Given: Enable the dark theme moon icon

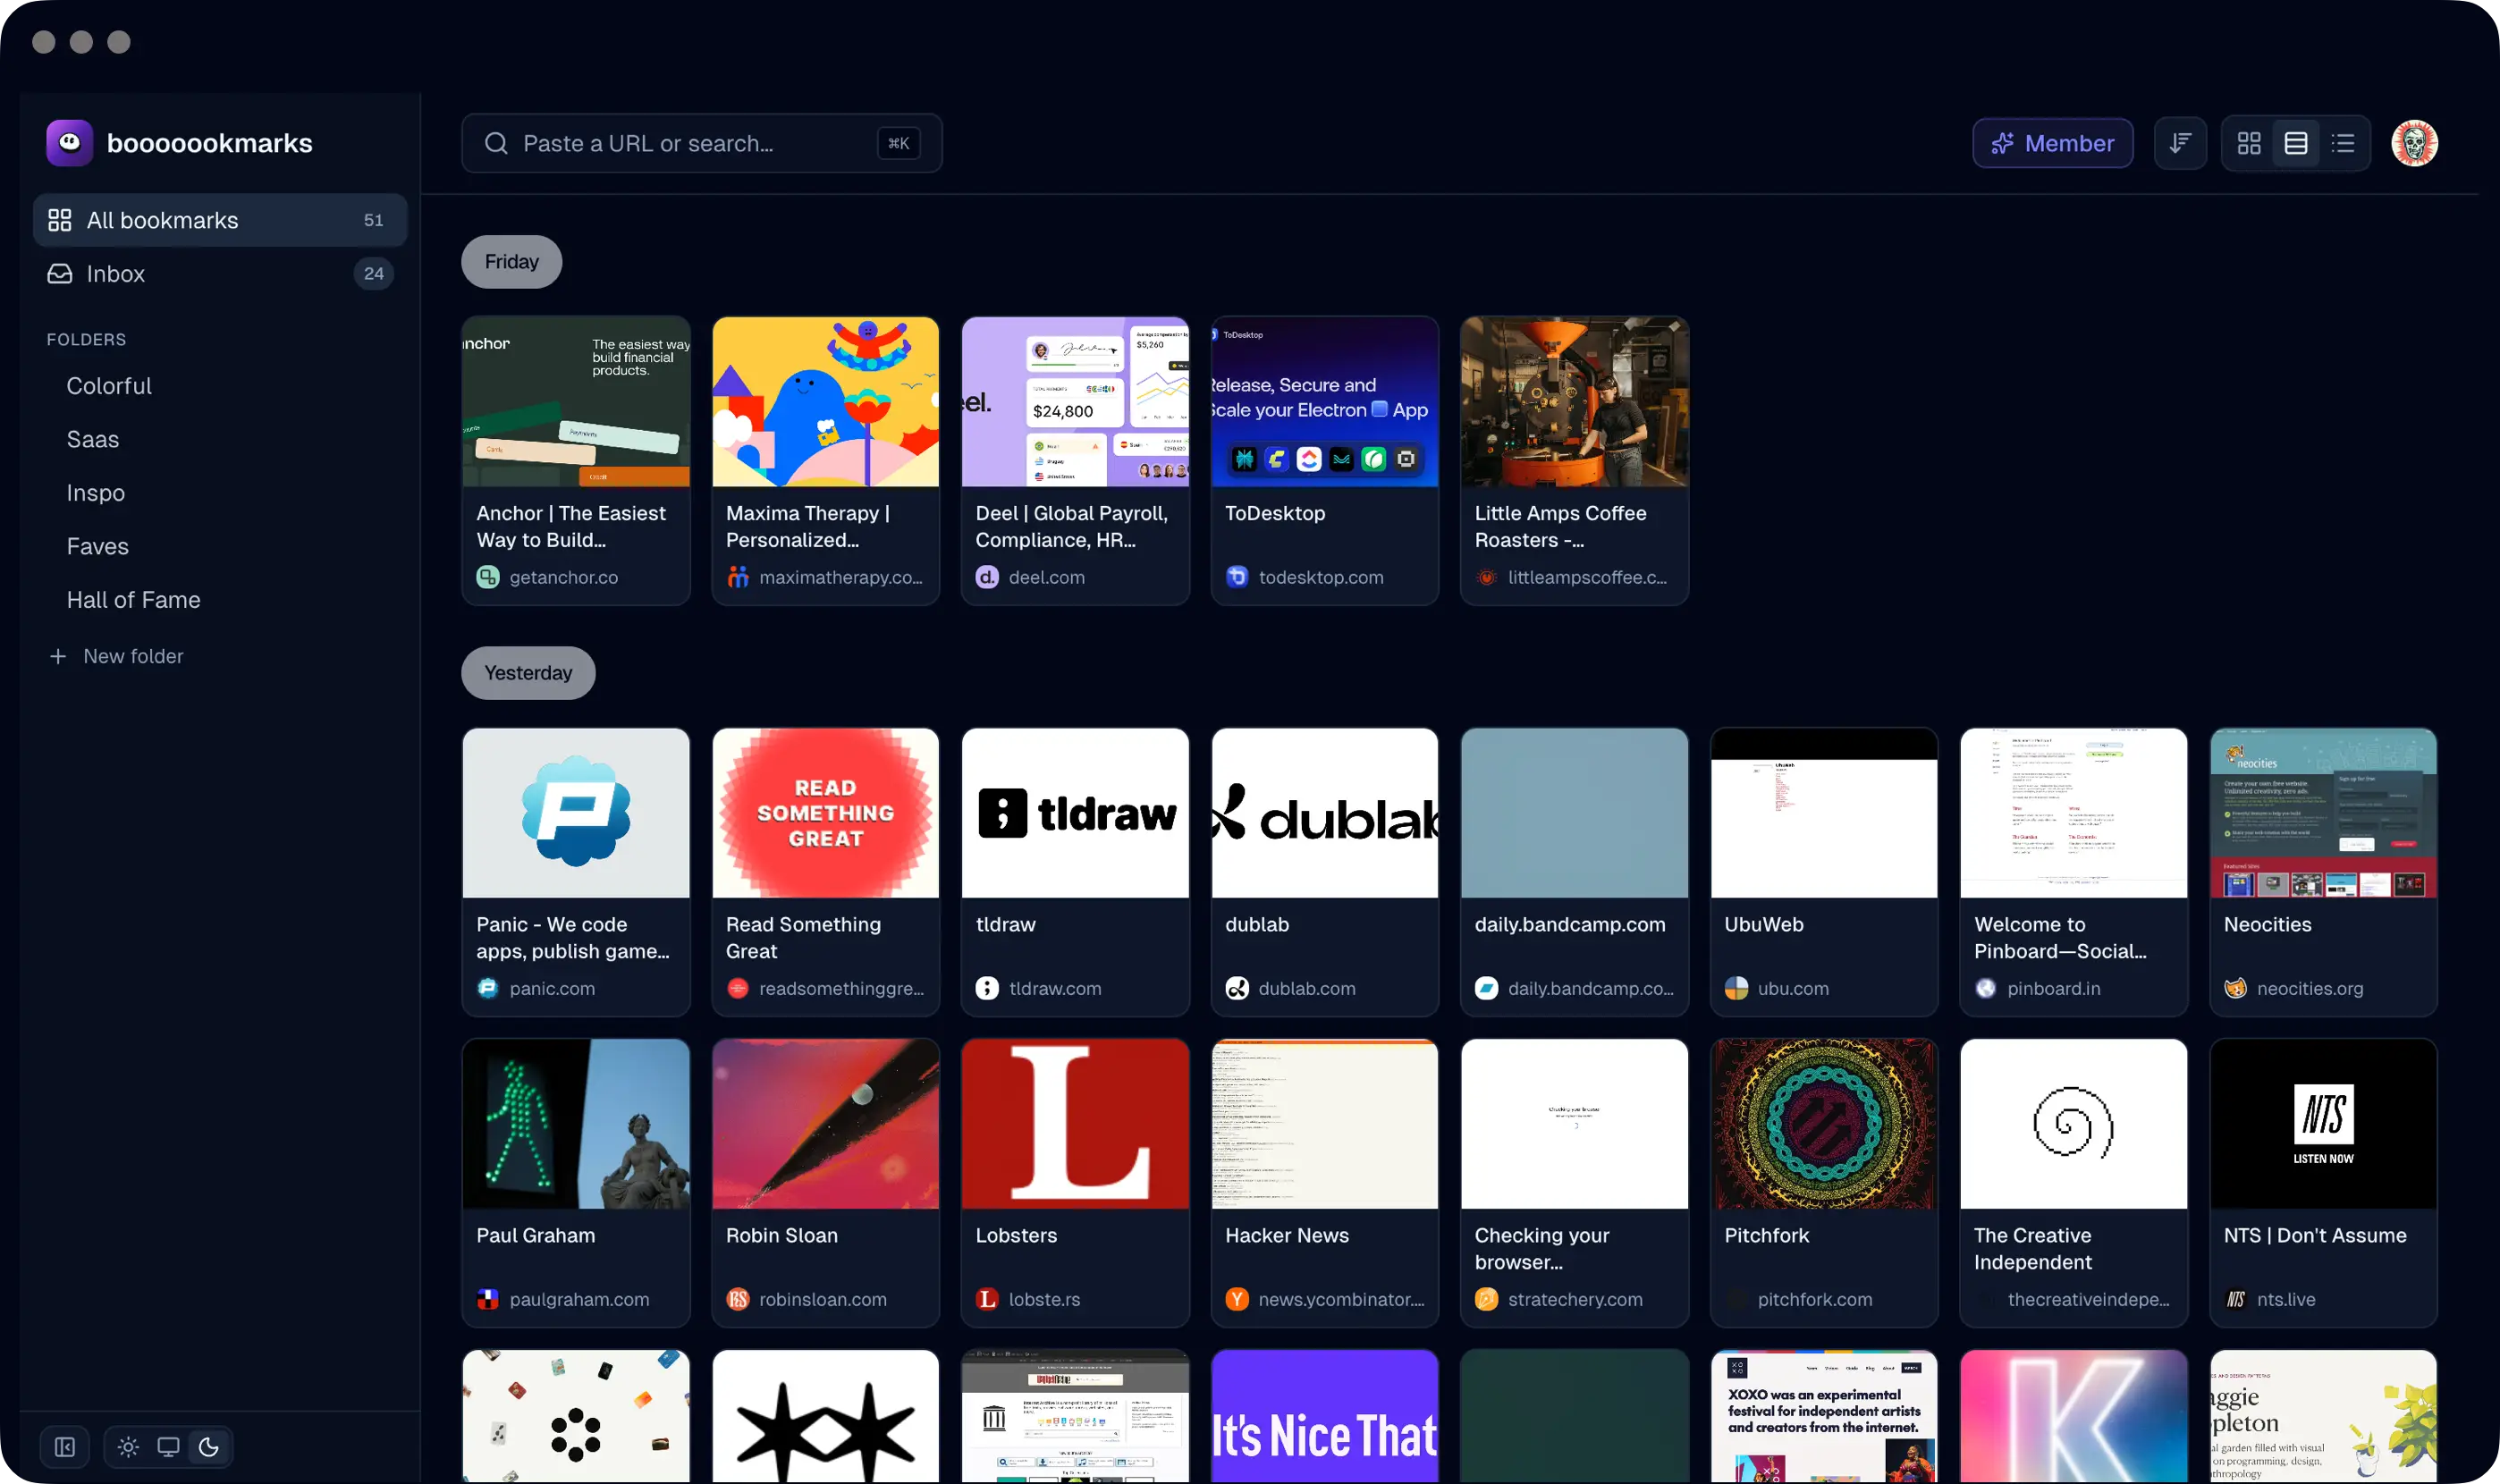Looking at the screenshot, I should [208, 1447].
